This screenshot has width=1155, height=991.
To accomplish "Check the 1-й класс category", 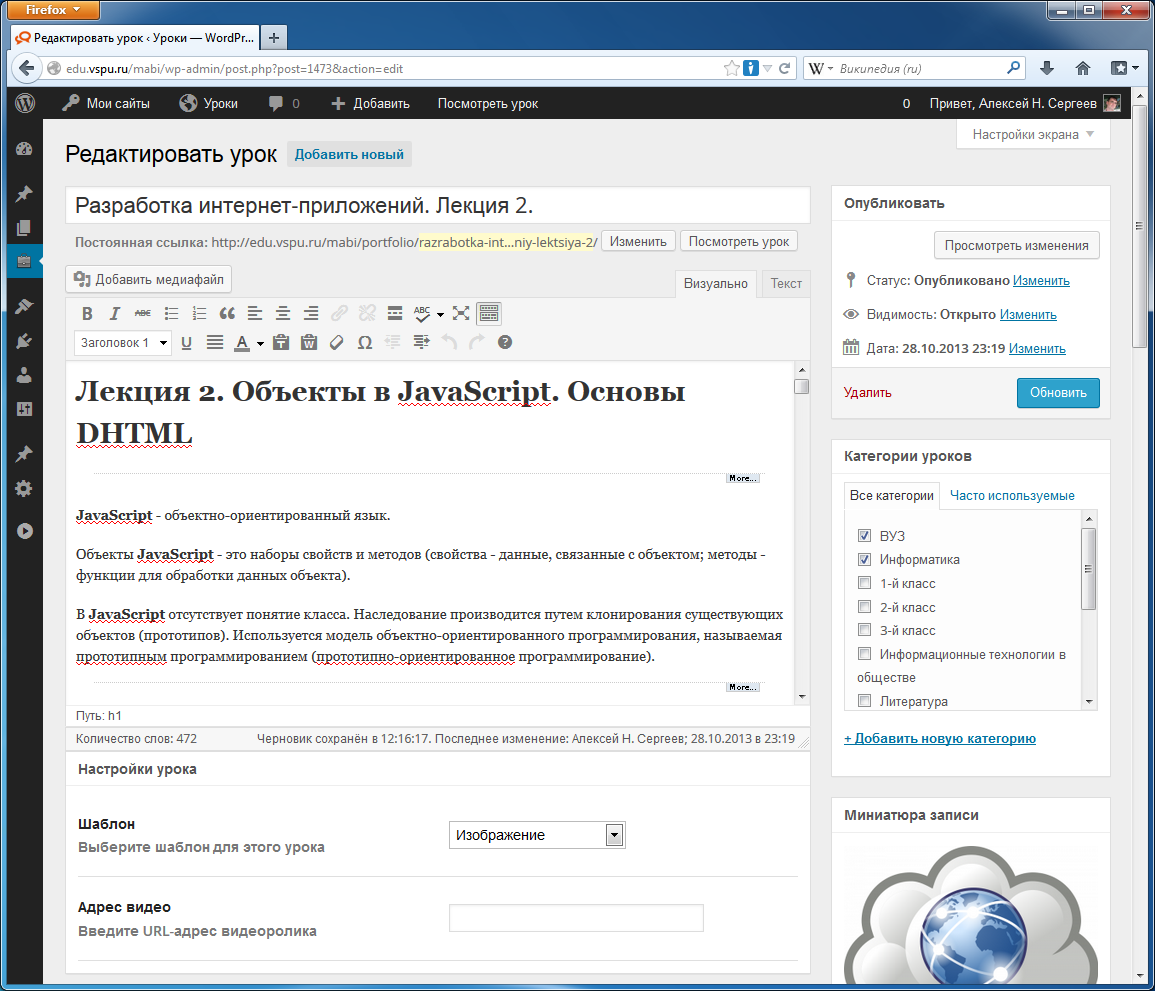I will point(865,583).
